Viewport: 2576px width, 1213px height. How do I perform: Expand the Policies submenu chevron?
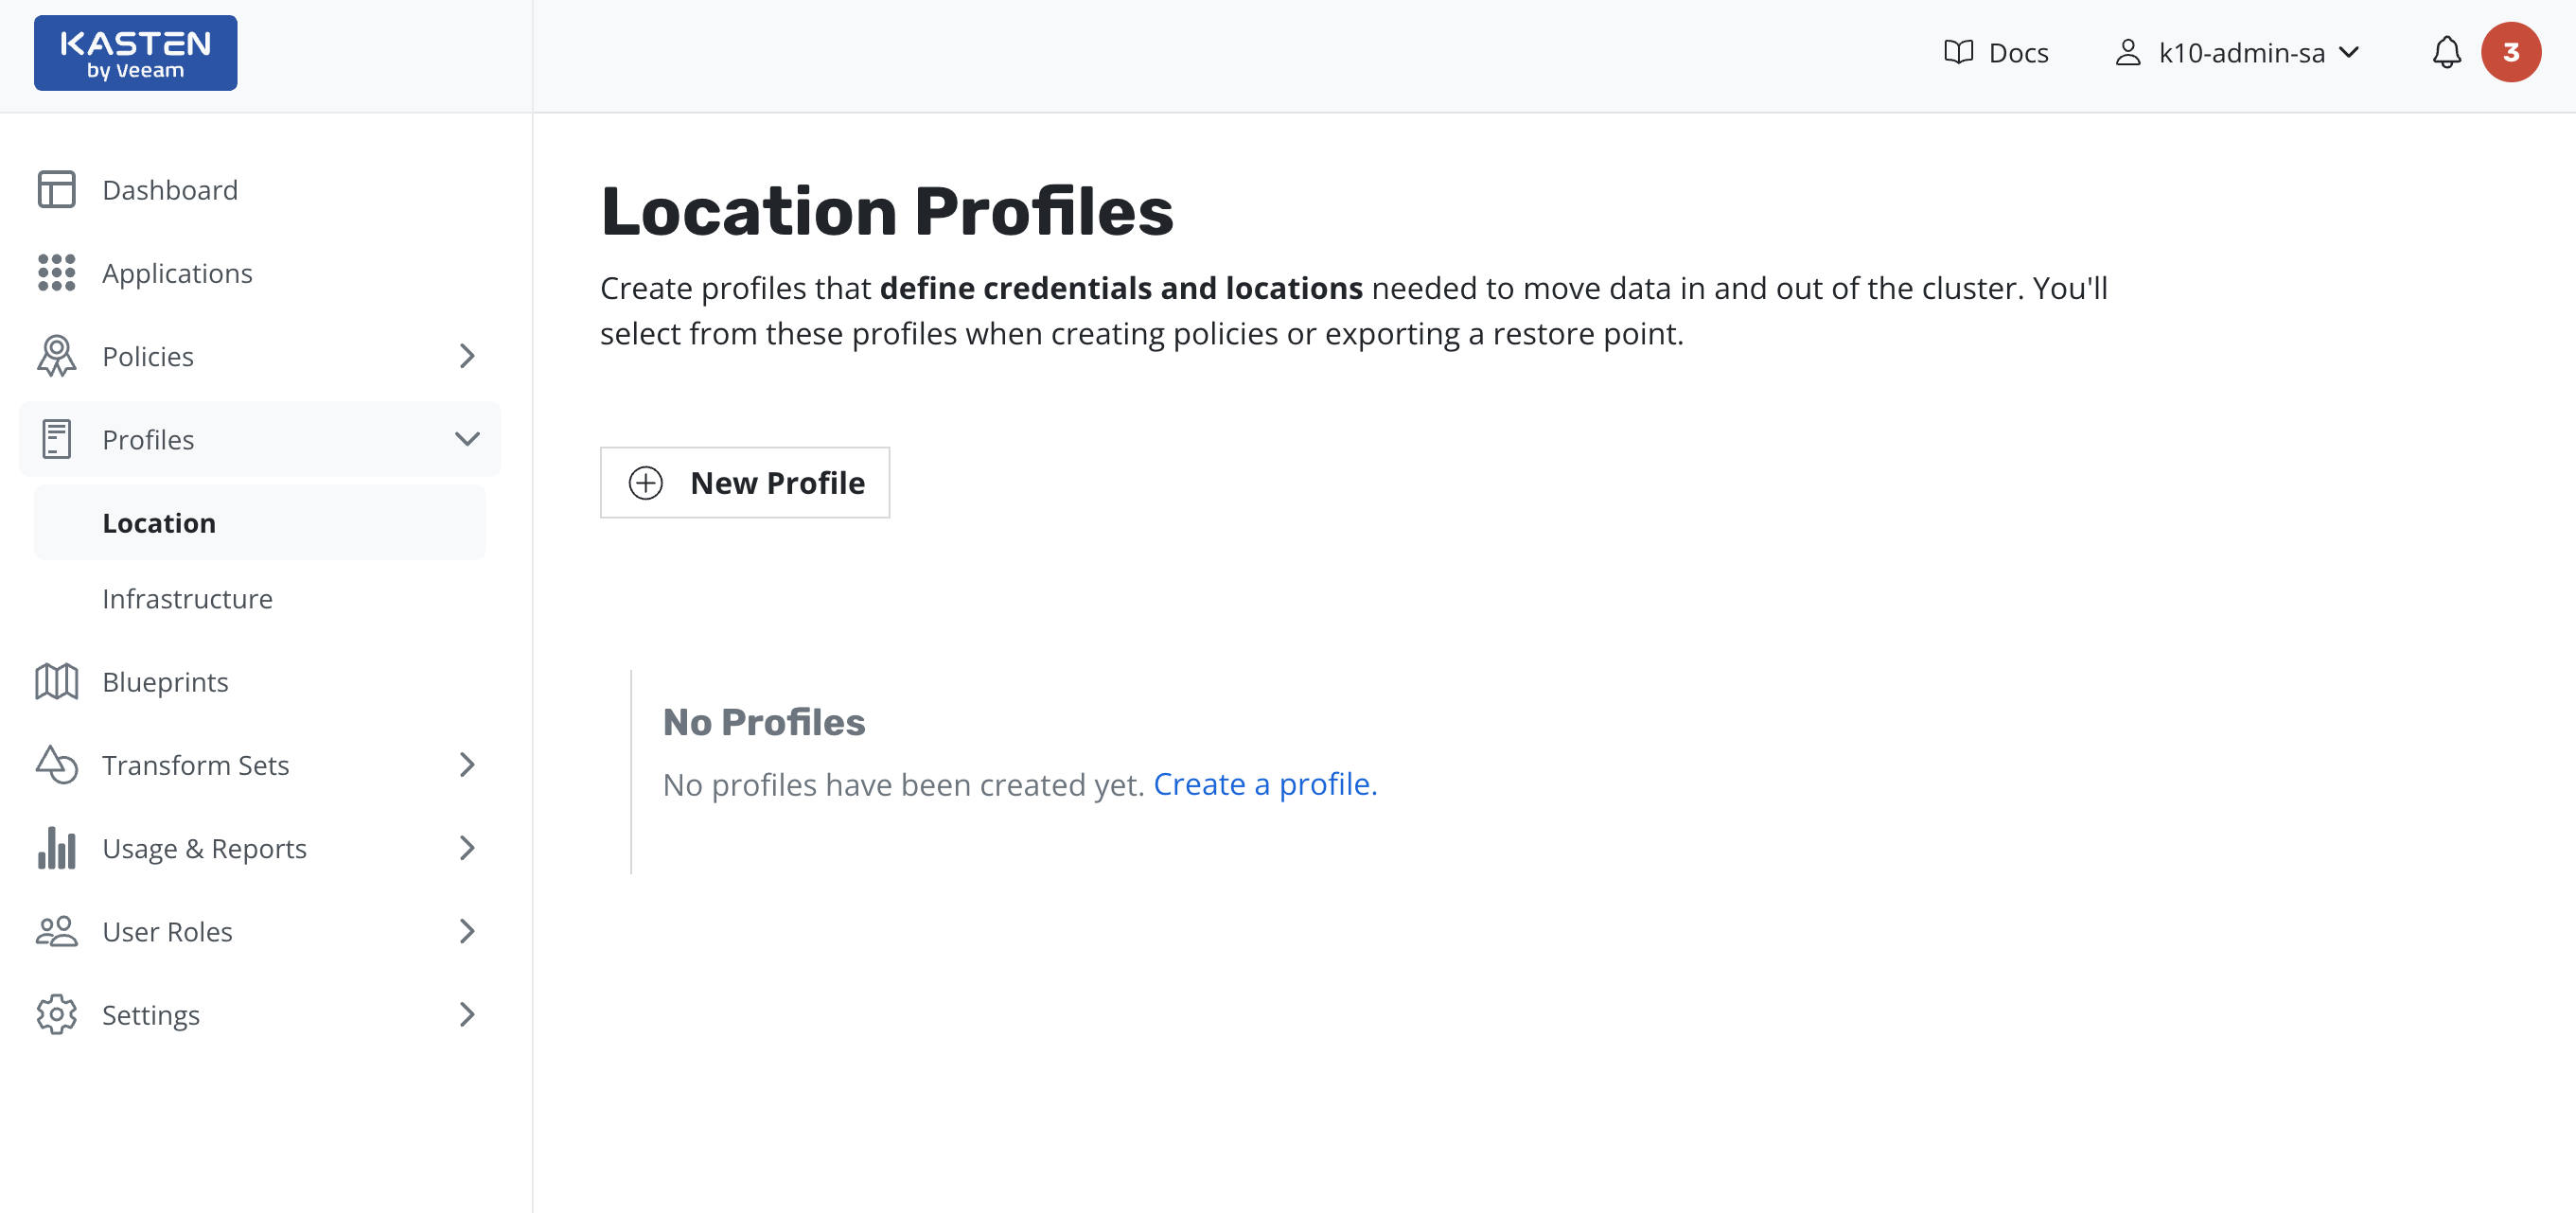tap(467, 356)
